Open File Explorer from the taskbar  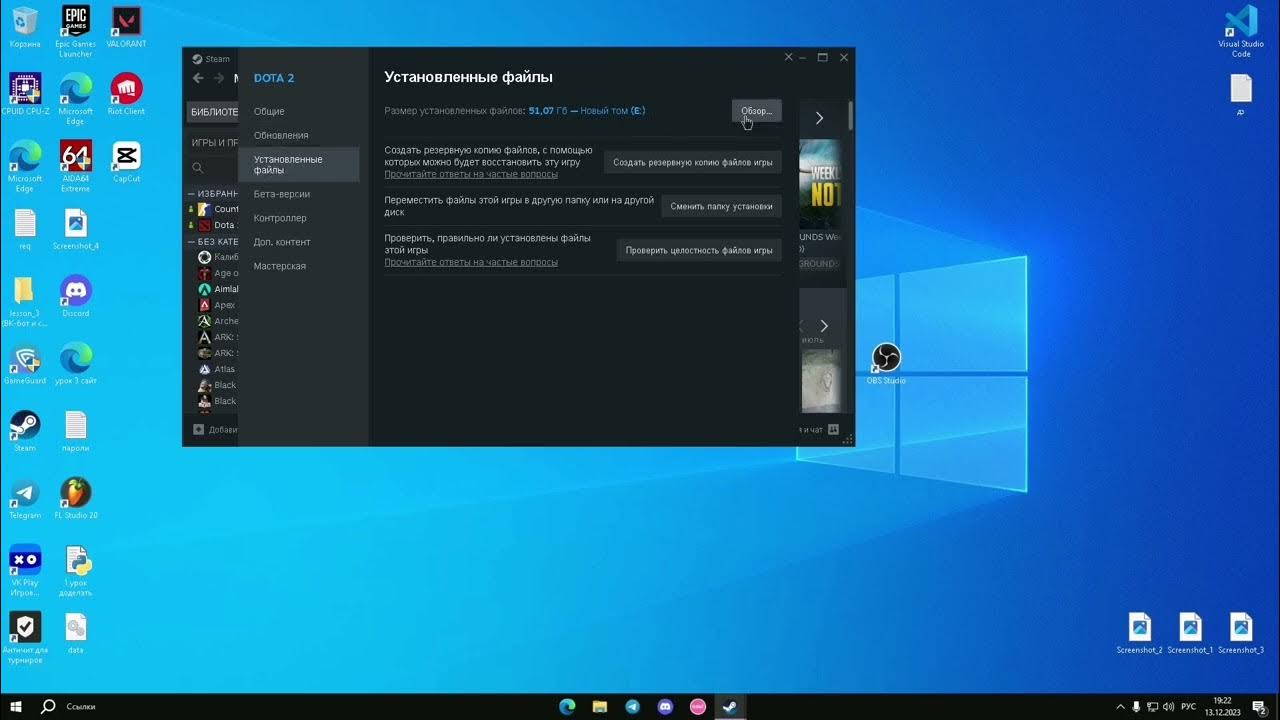point(599,707)
